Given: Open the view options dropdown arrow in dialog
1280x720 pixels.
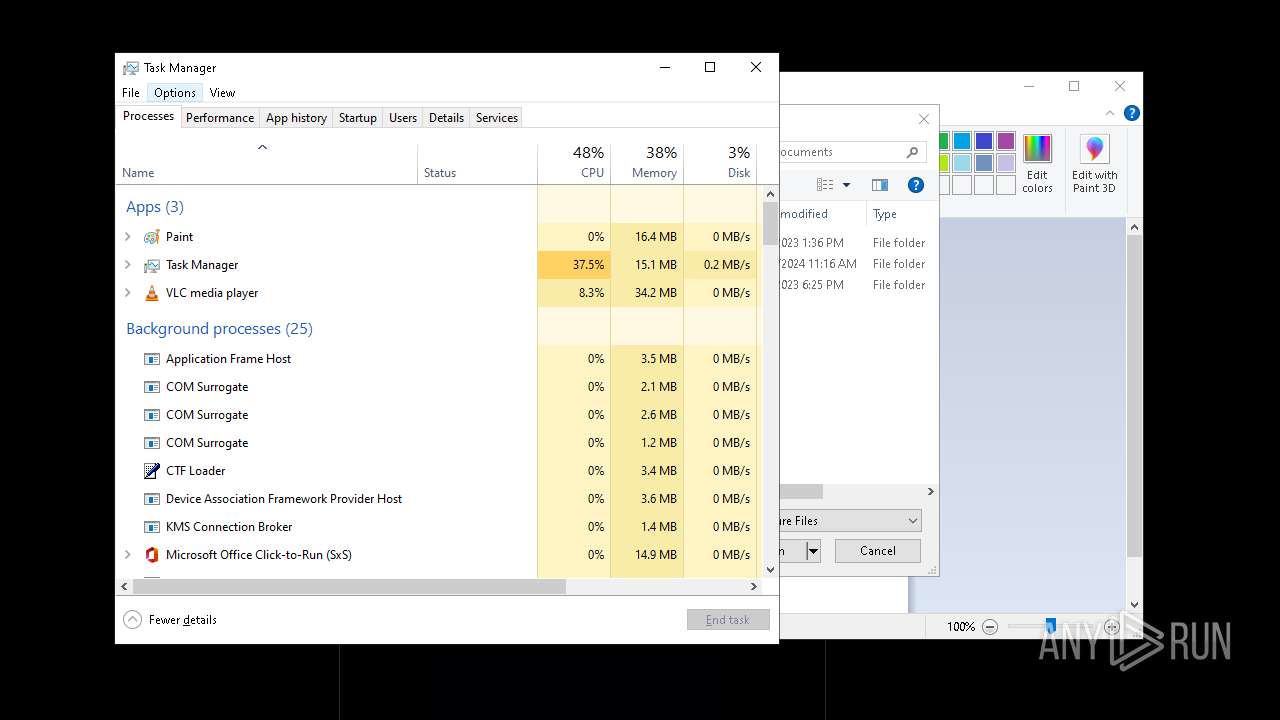Looking at the screenshot, I should (846, 185).
